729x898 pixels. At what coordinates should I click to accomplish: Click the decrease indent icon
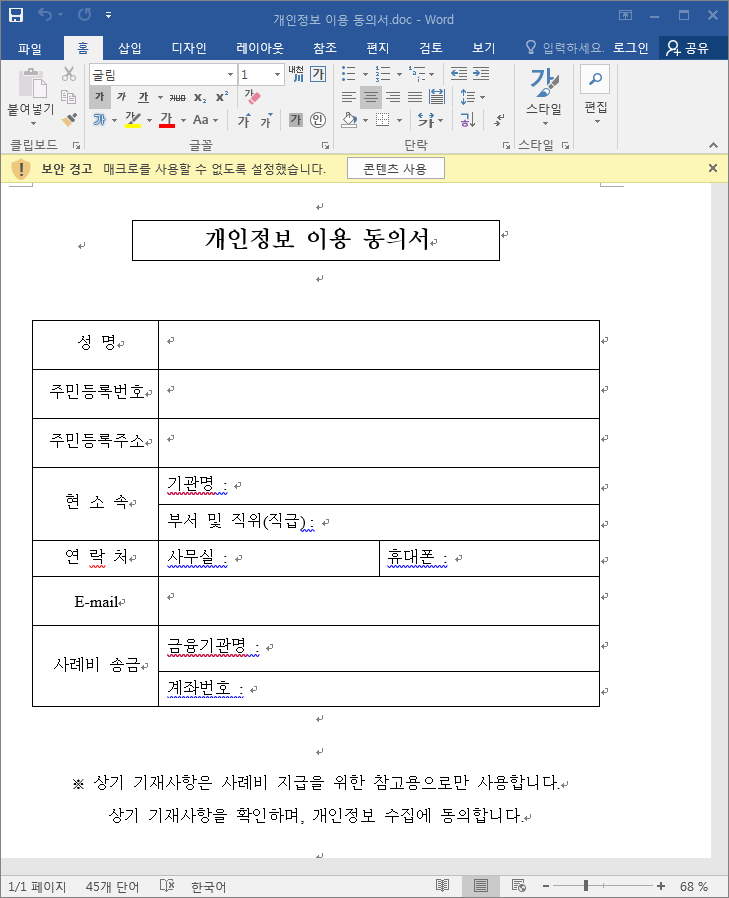pyautogui.click(x=459, y=73)
